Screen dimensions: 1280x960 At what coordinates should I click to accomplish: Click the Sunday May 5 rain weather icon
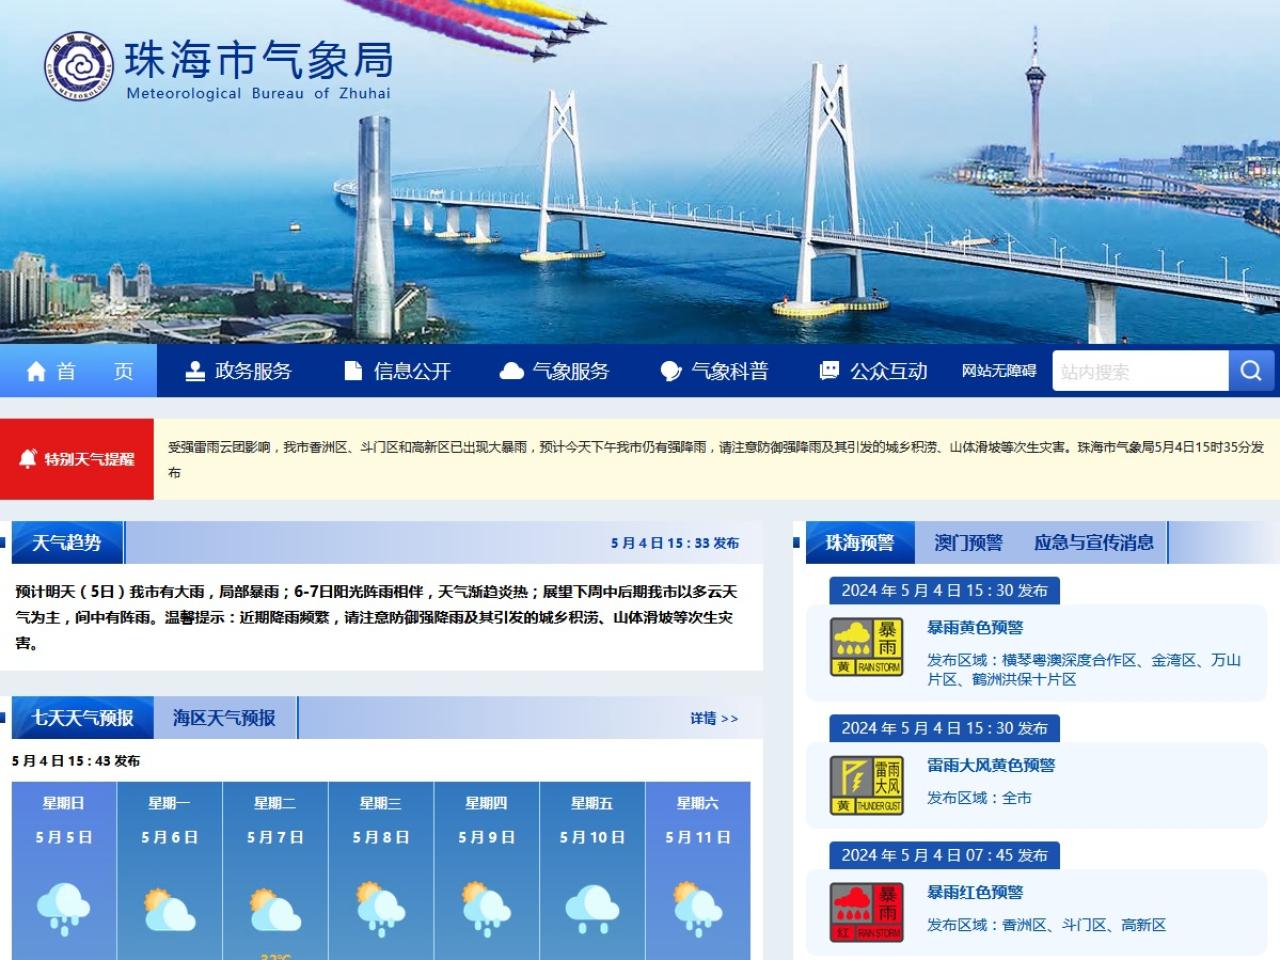click(64, 908)
